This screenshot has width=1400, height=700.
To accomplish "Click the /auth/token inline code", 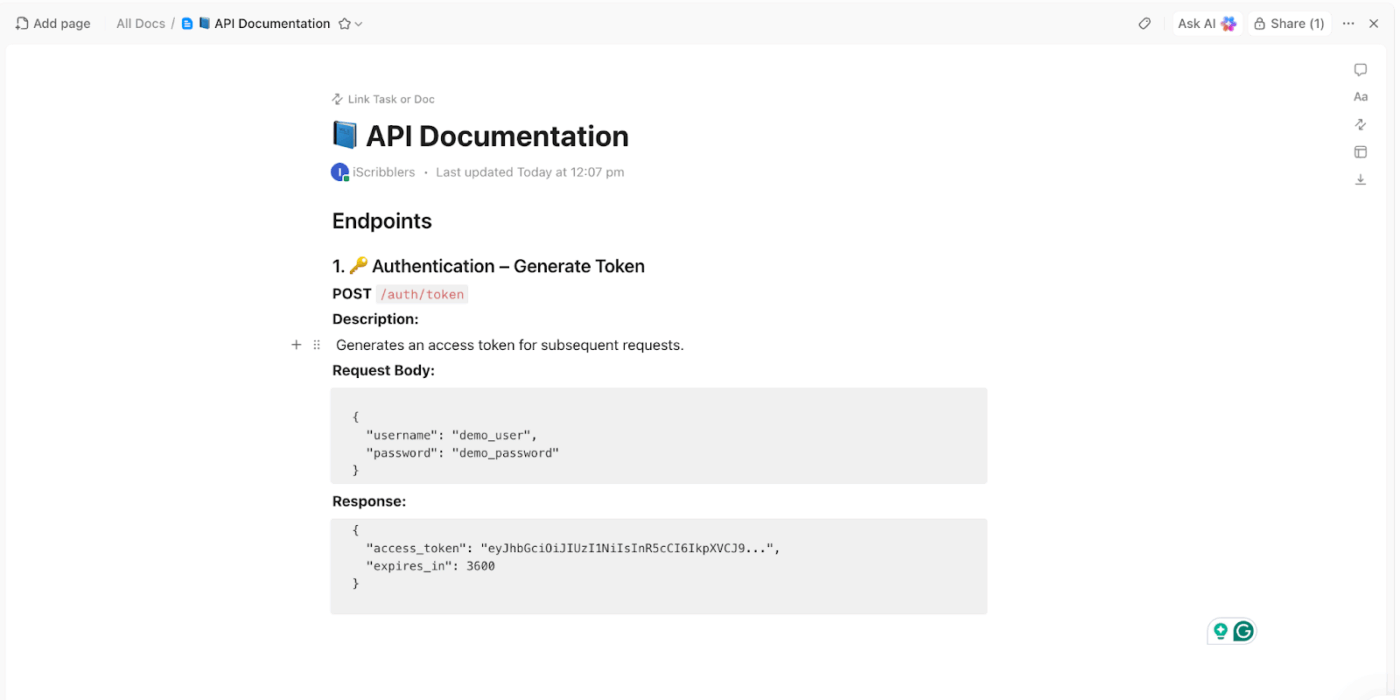I will click(422, 294).
